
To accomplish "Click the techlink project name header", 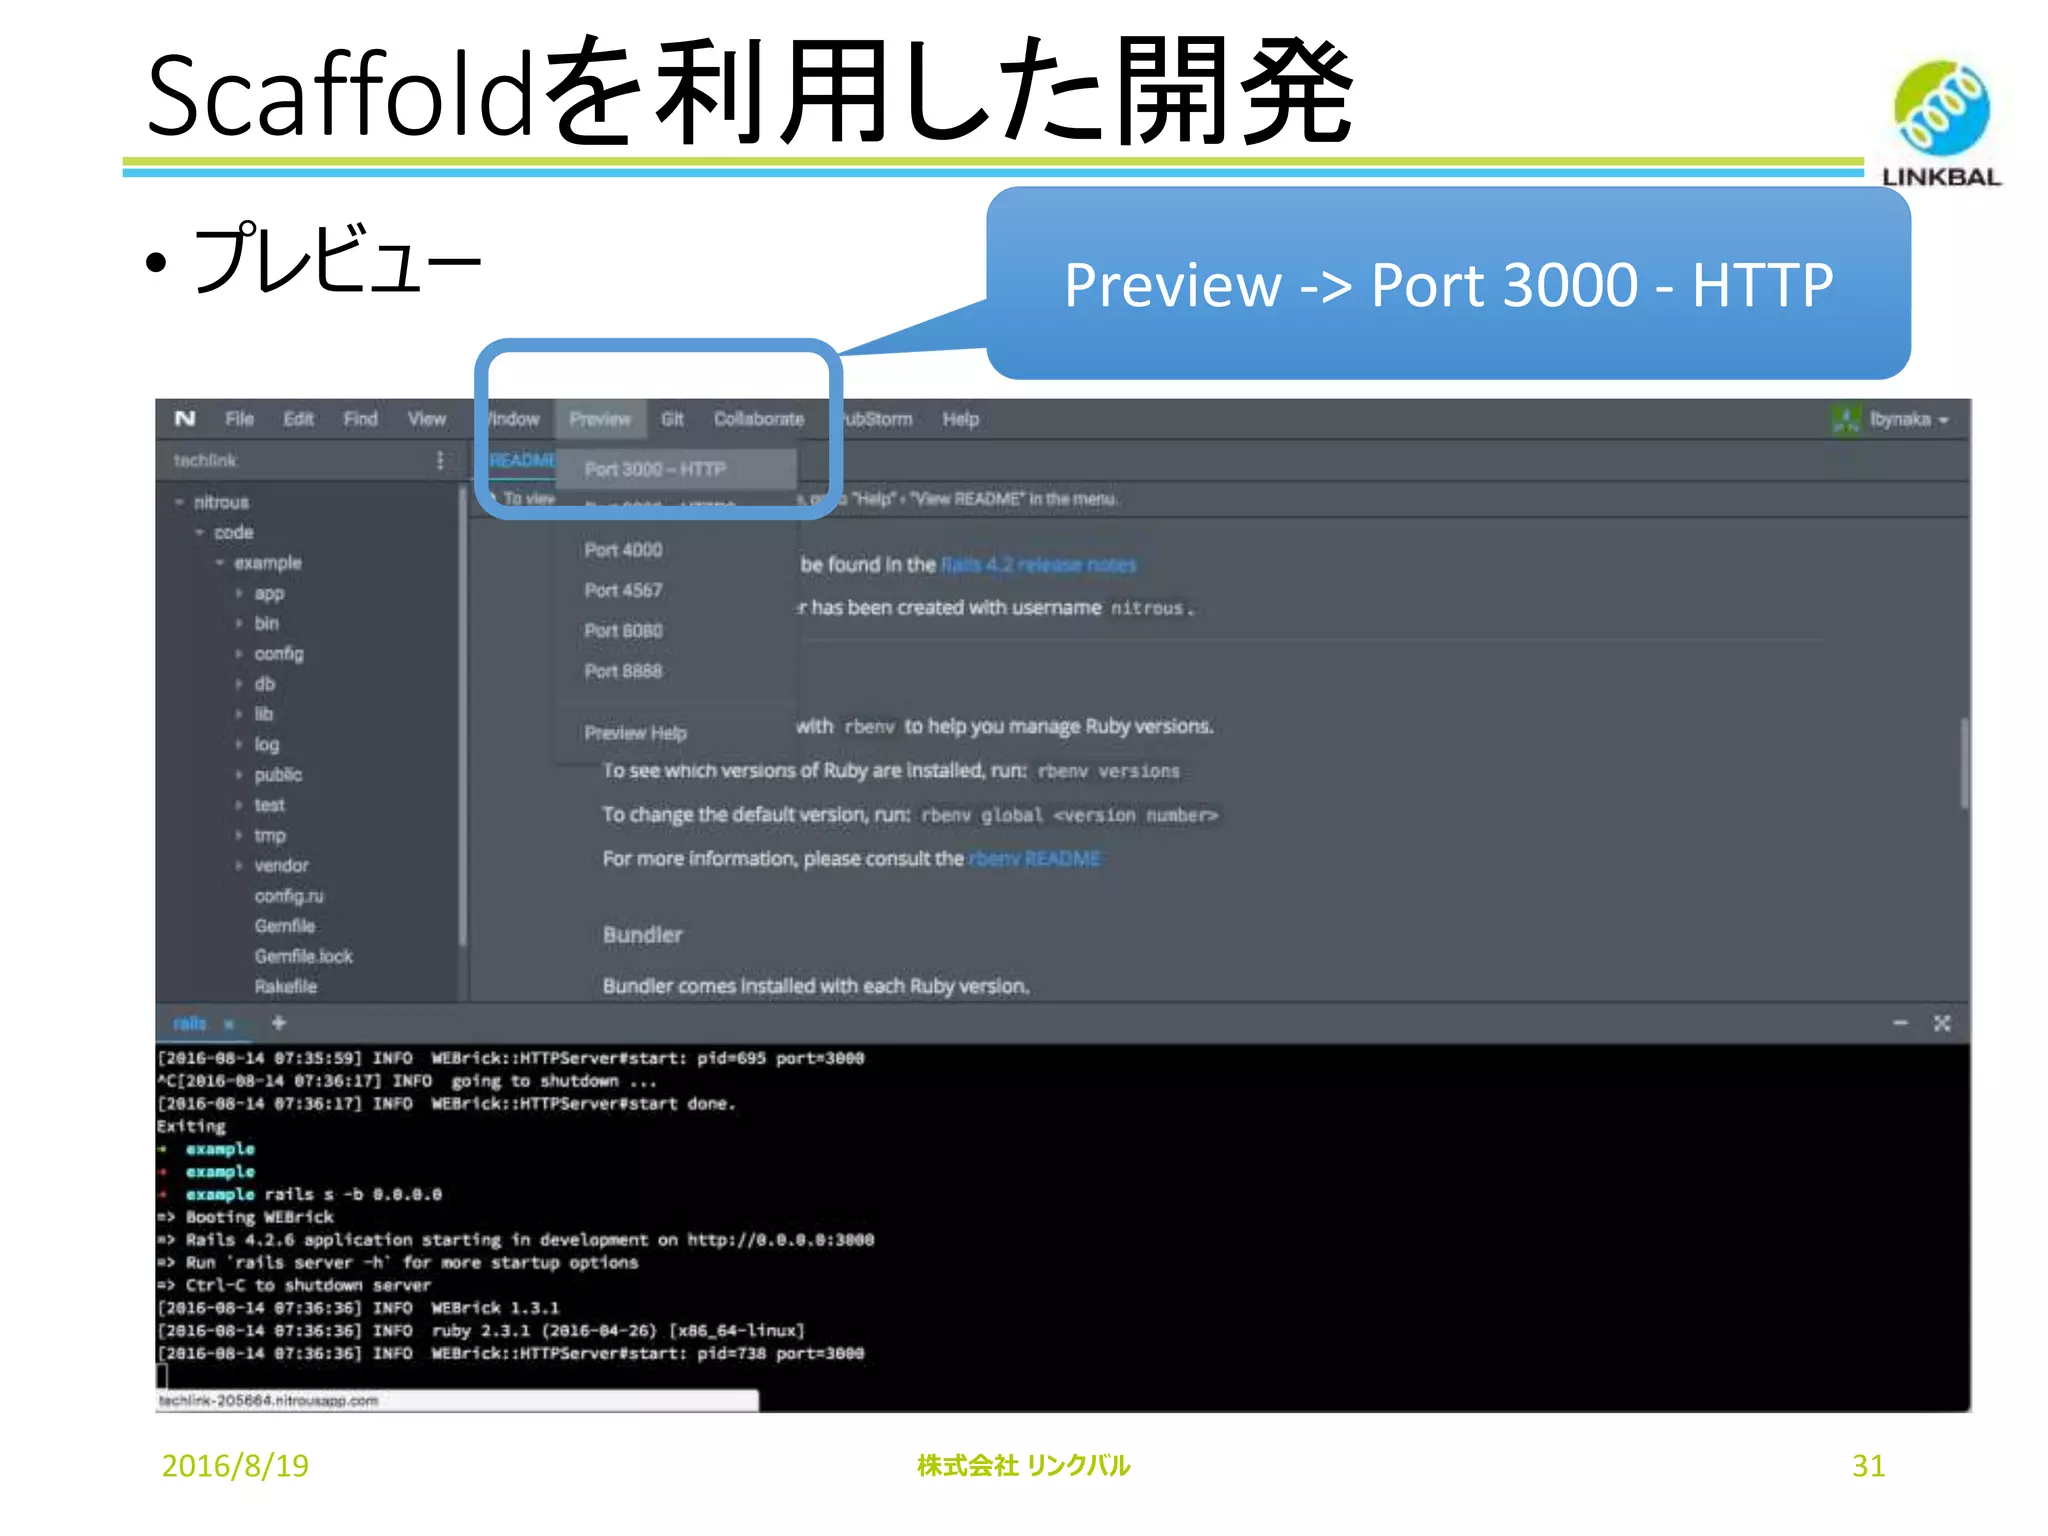I will (x=205, y=460).
